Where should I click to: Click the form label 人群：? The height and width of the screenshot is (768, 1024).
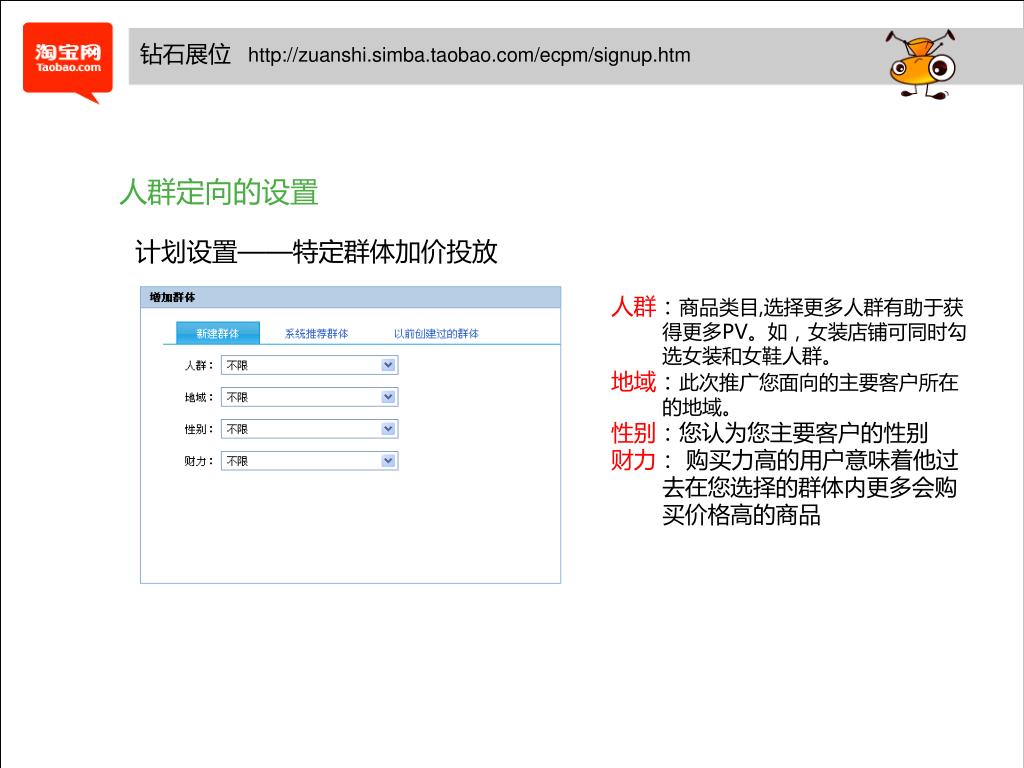[x=199, y=365]
